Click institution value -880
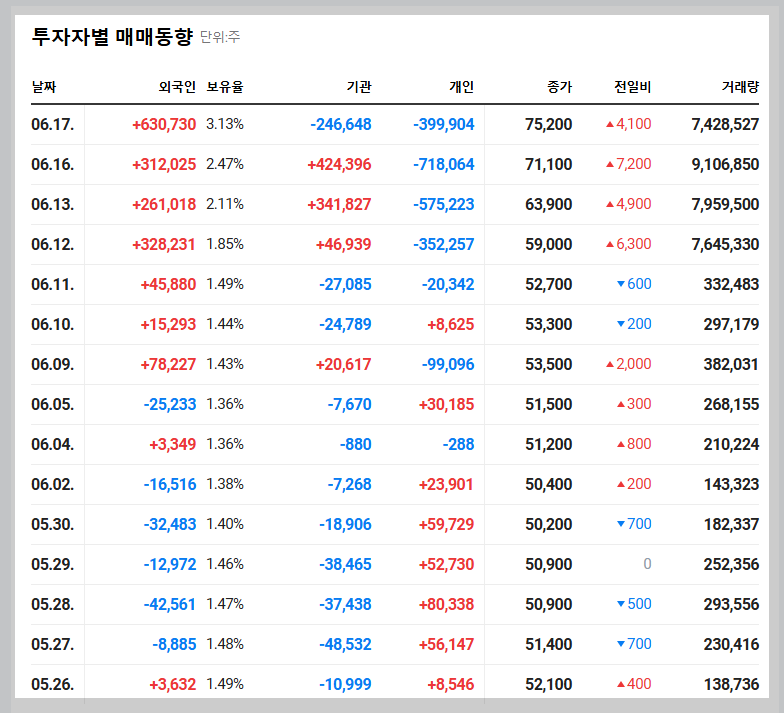The image size is (784, 713). click(x=356, y=444)
